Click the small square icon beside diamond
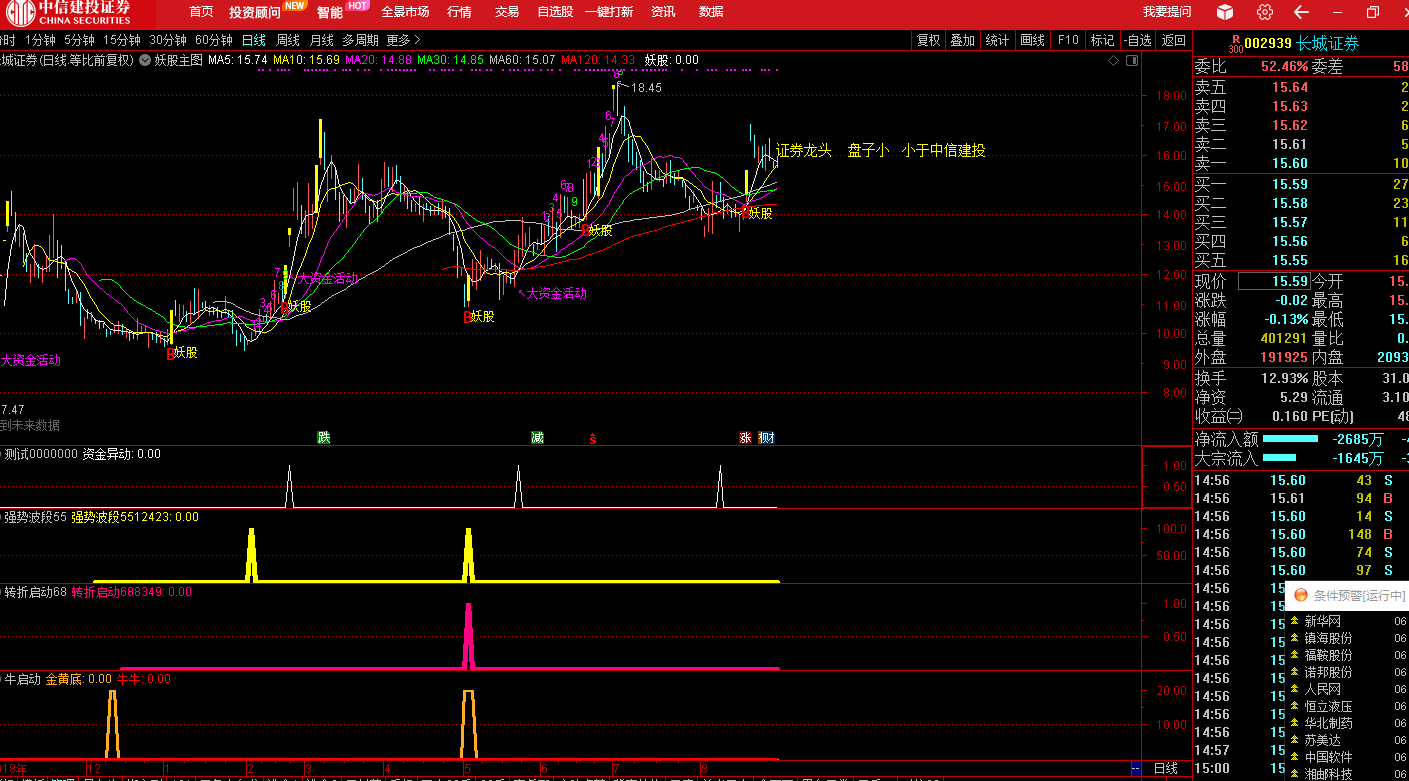This screenshot has height=781, width=1409. 1133,61
